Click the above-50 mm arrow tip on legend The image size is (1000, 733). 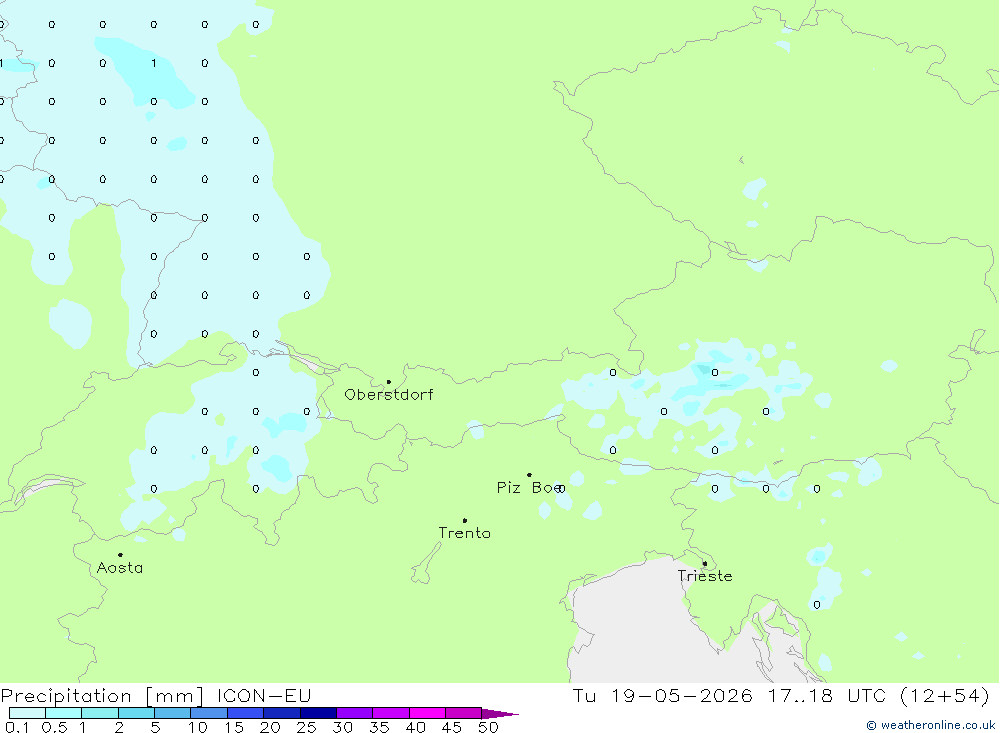[x=501, y=714]
